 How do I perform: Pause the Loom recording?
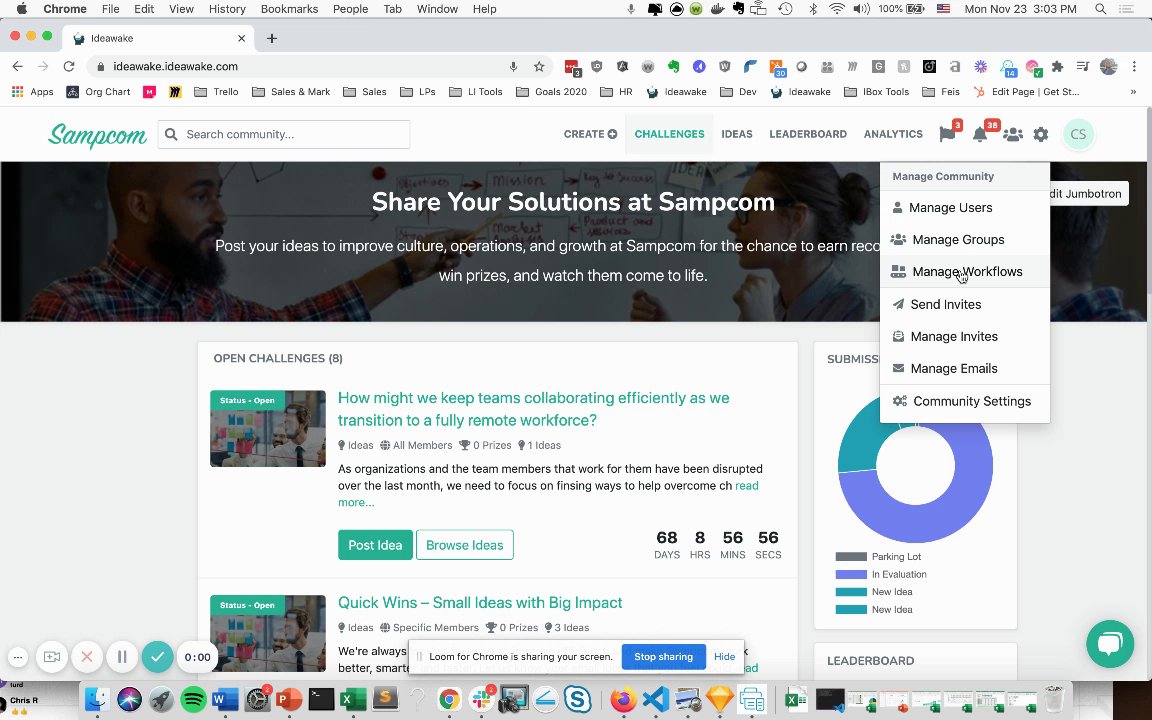tap(122, 657)
